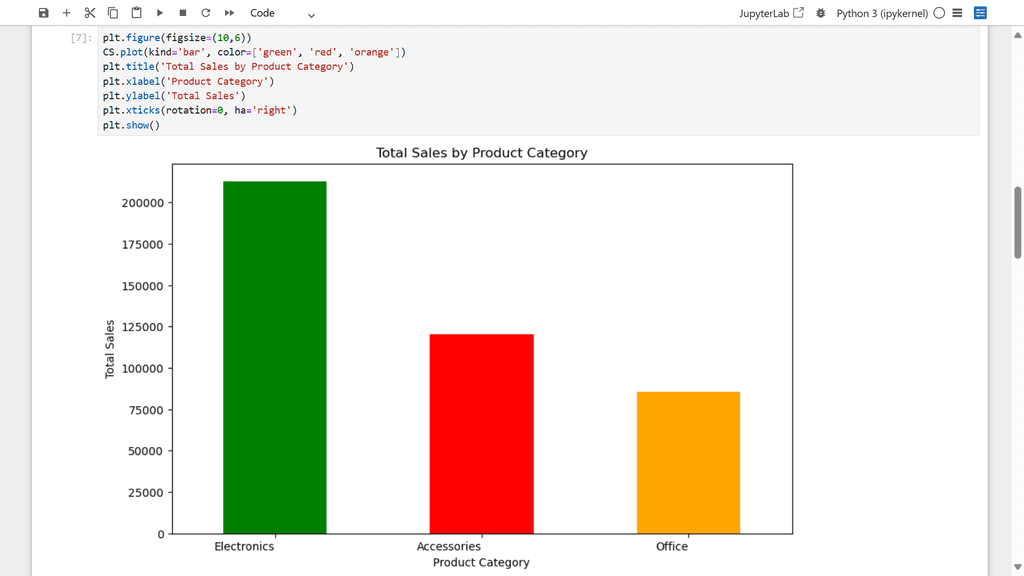Image resolution: width=1024 pixels, height=576 pixels.
Task: Copy the selected cell
Action: 113,13
